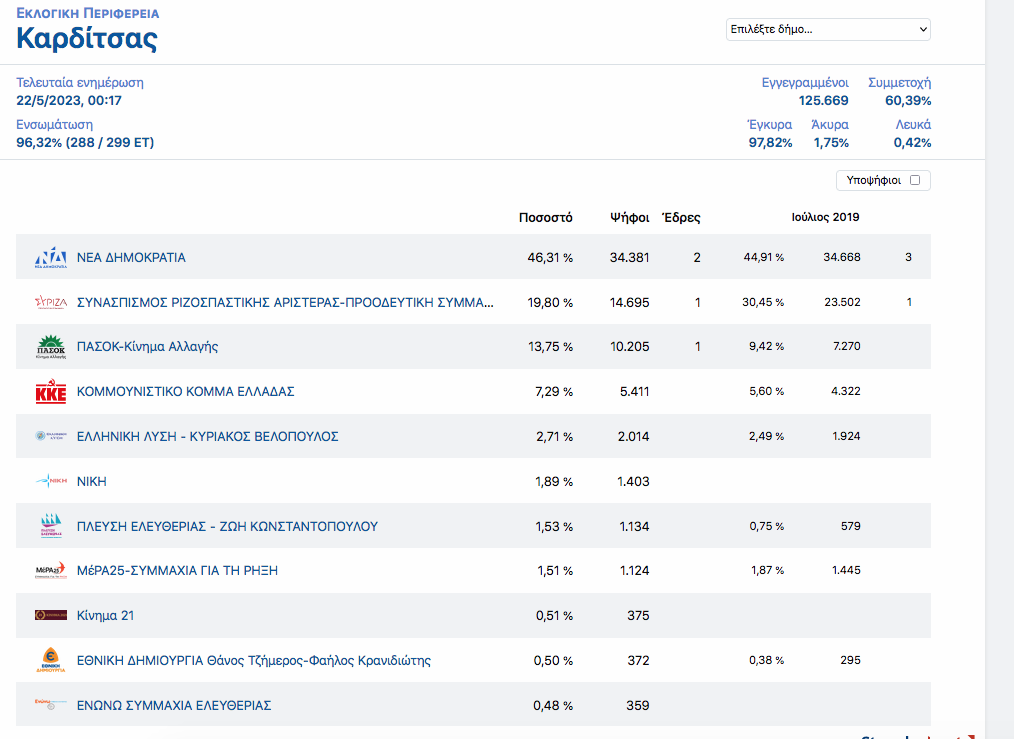Click the ΝΙΚΗ party logo
The height and width of the screenshot is (739, 1014).
(x=50, y=481)
